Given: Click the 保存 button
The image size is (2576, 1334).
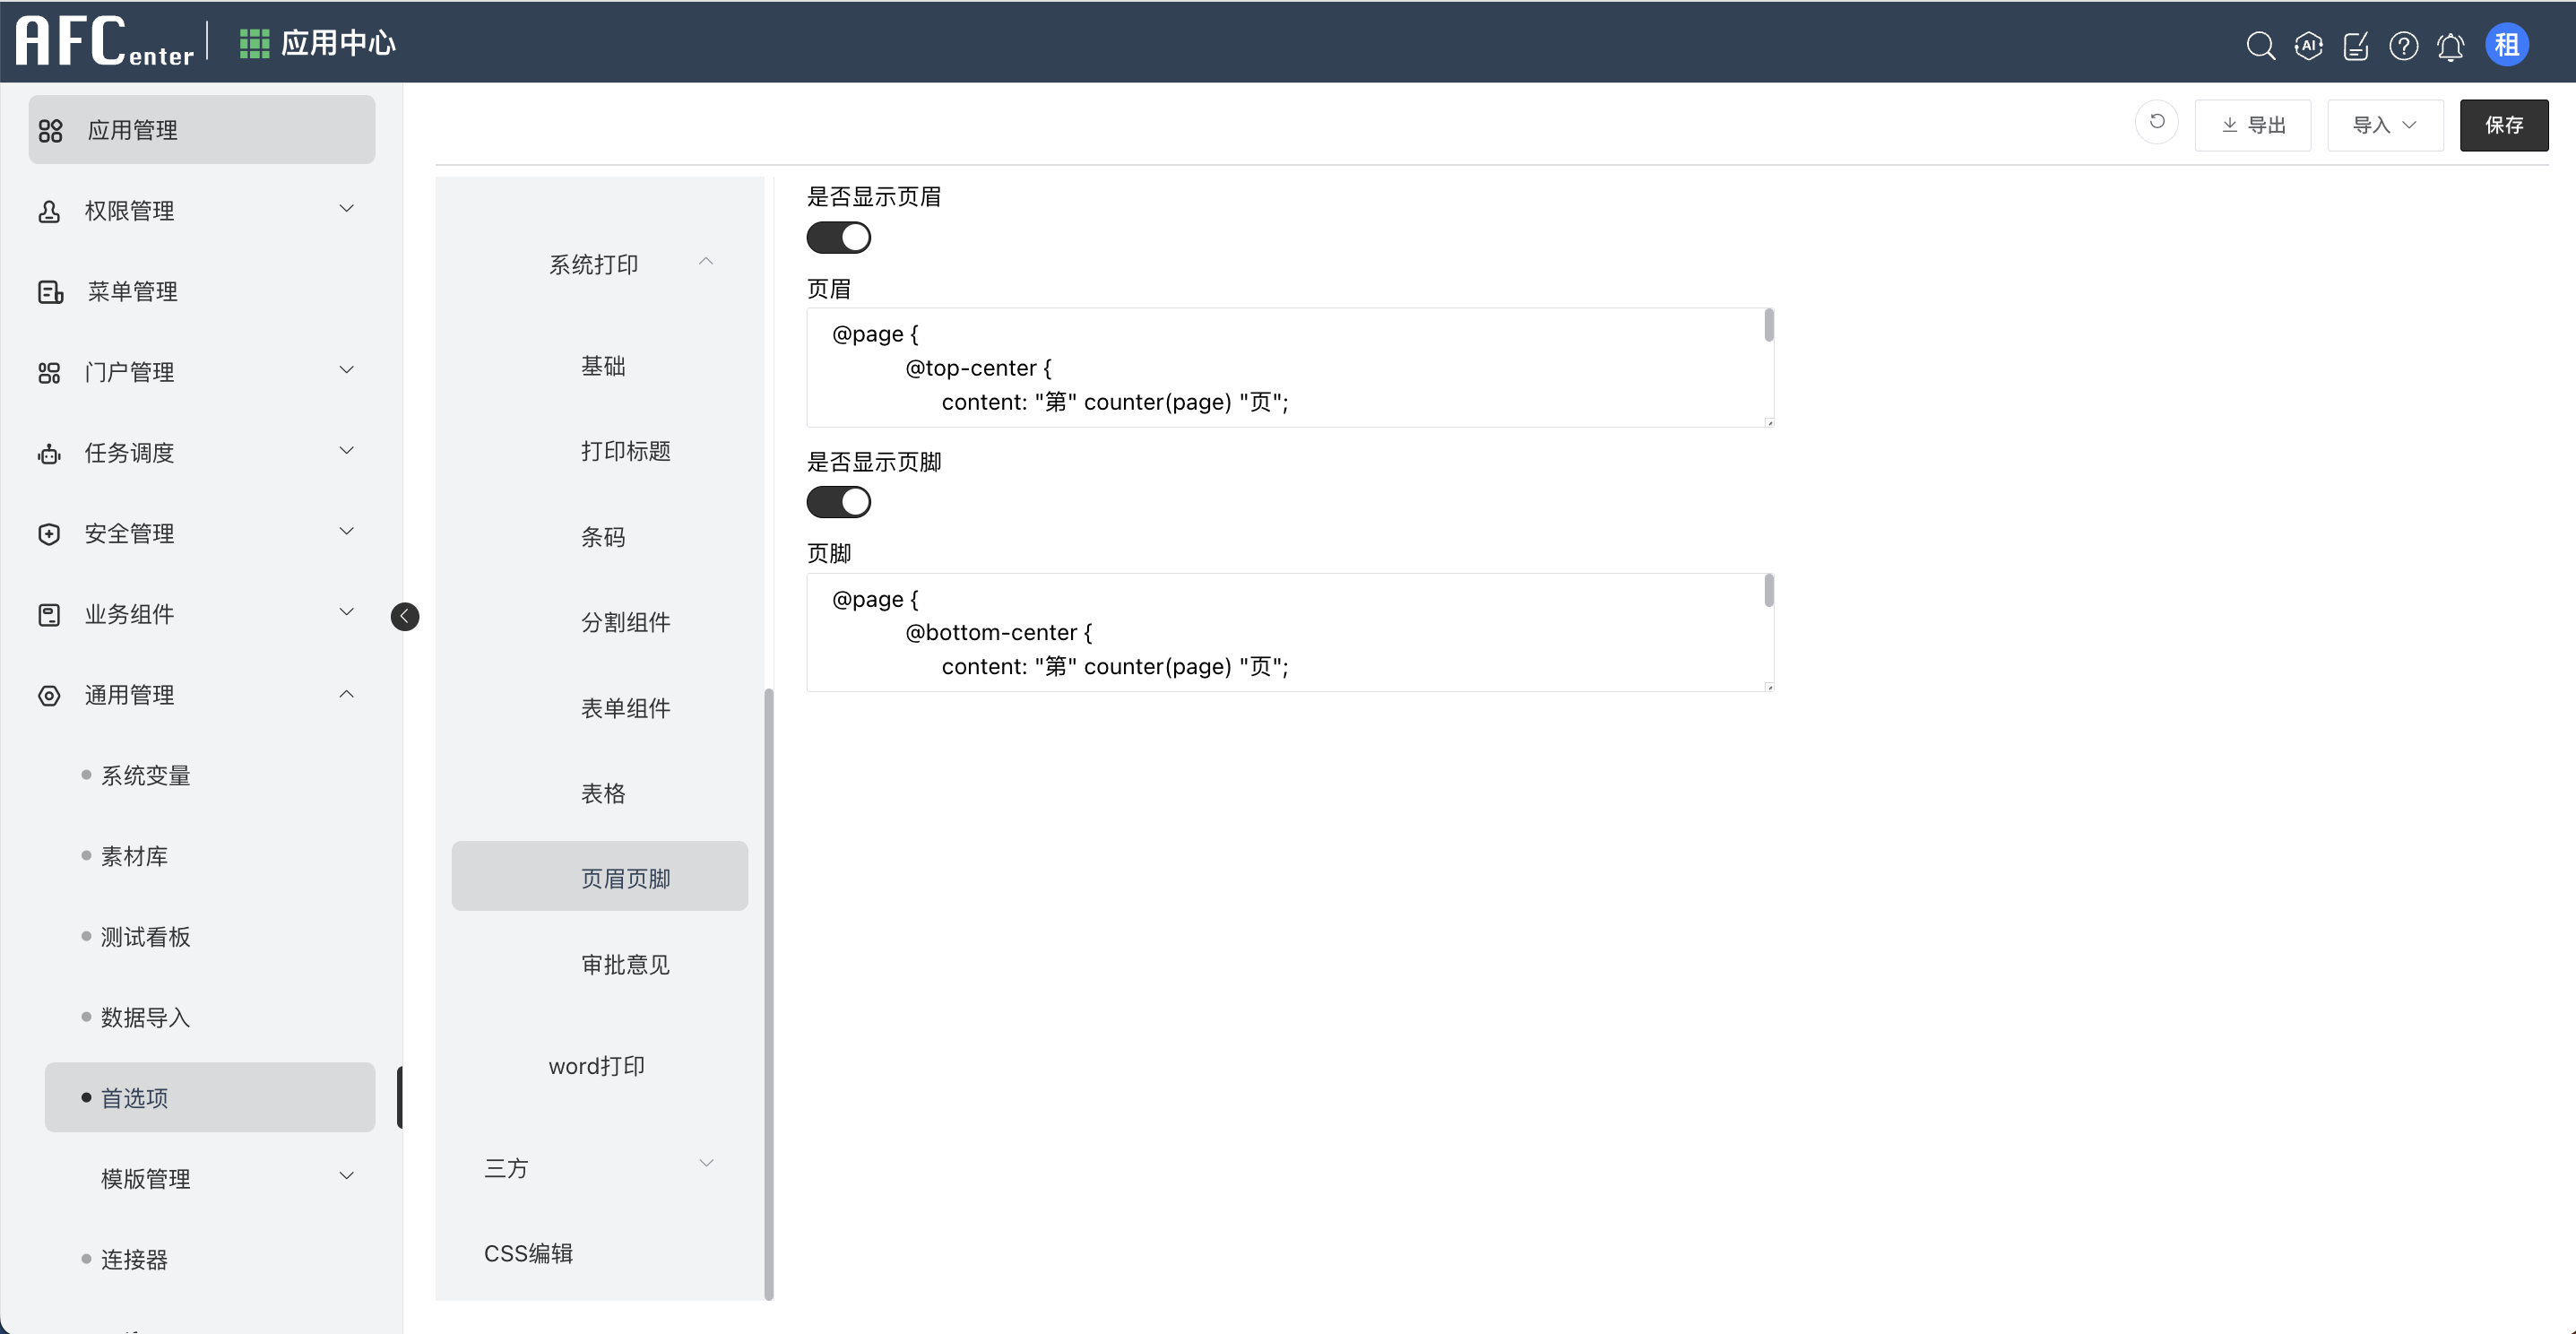Looking at the screenshot, I should pos(2503,125).
